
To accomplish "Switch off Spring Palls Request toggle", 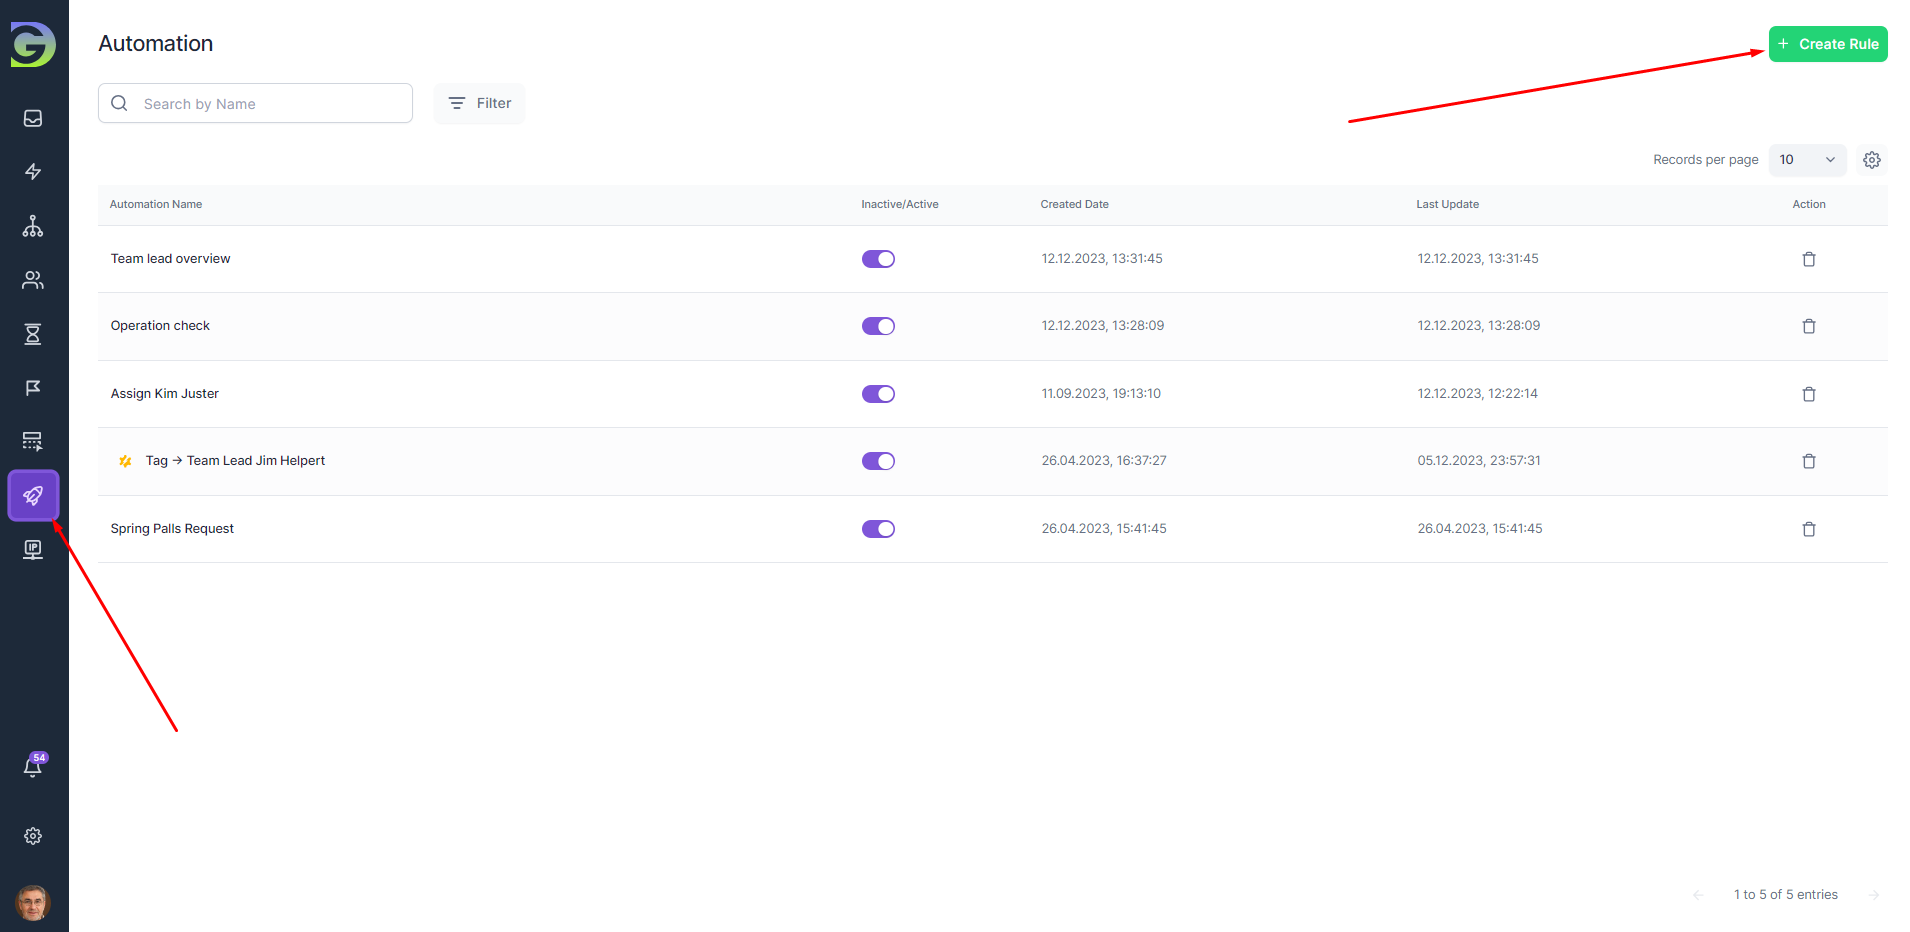I will [878, 529].
